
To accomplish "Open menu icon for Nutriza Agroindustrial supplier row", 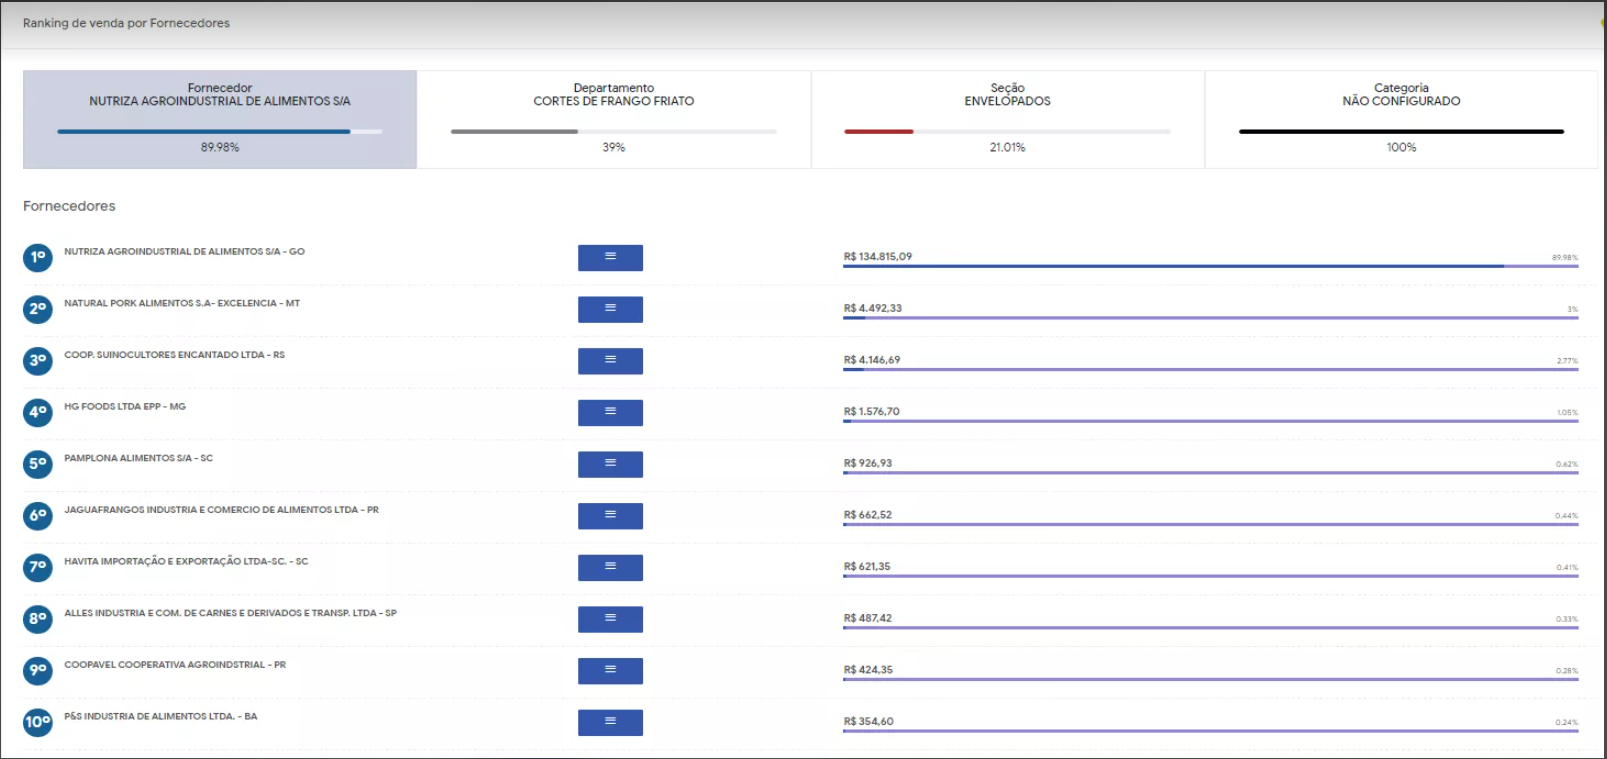I will click(x=610, y=258).
